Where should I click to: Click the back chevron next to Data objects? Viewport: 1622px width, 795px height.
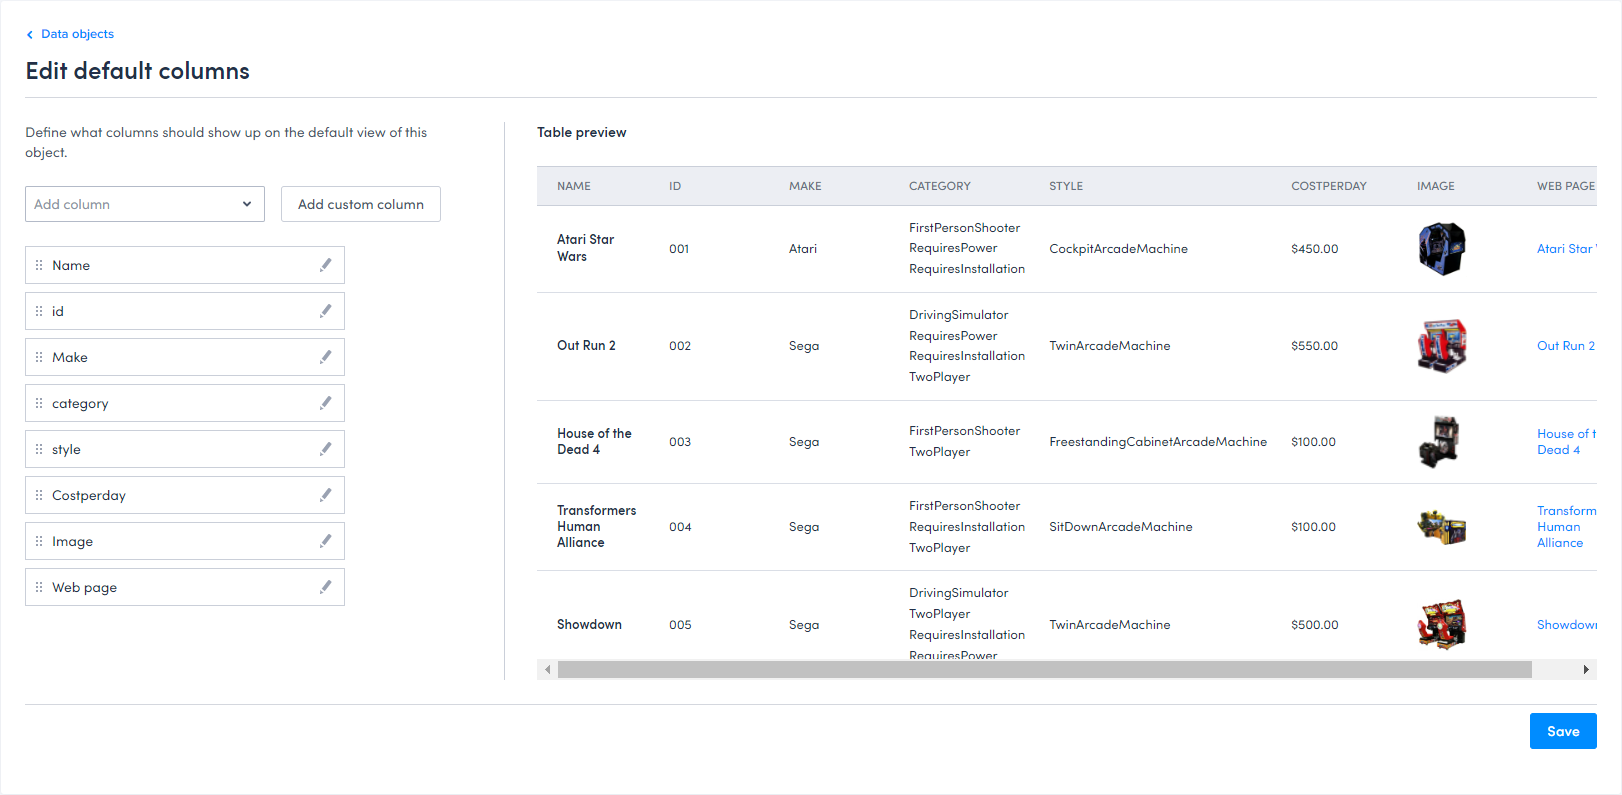(30, 34)
